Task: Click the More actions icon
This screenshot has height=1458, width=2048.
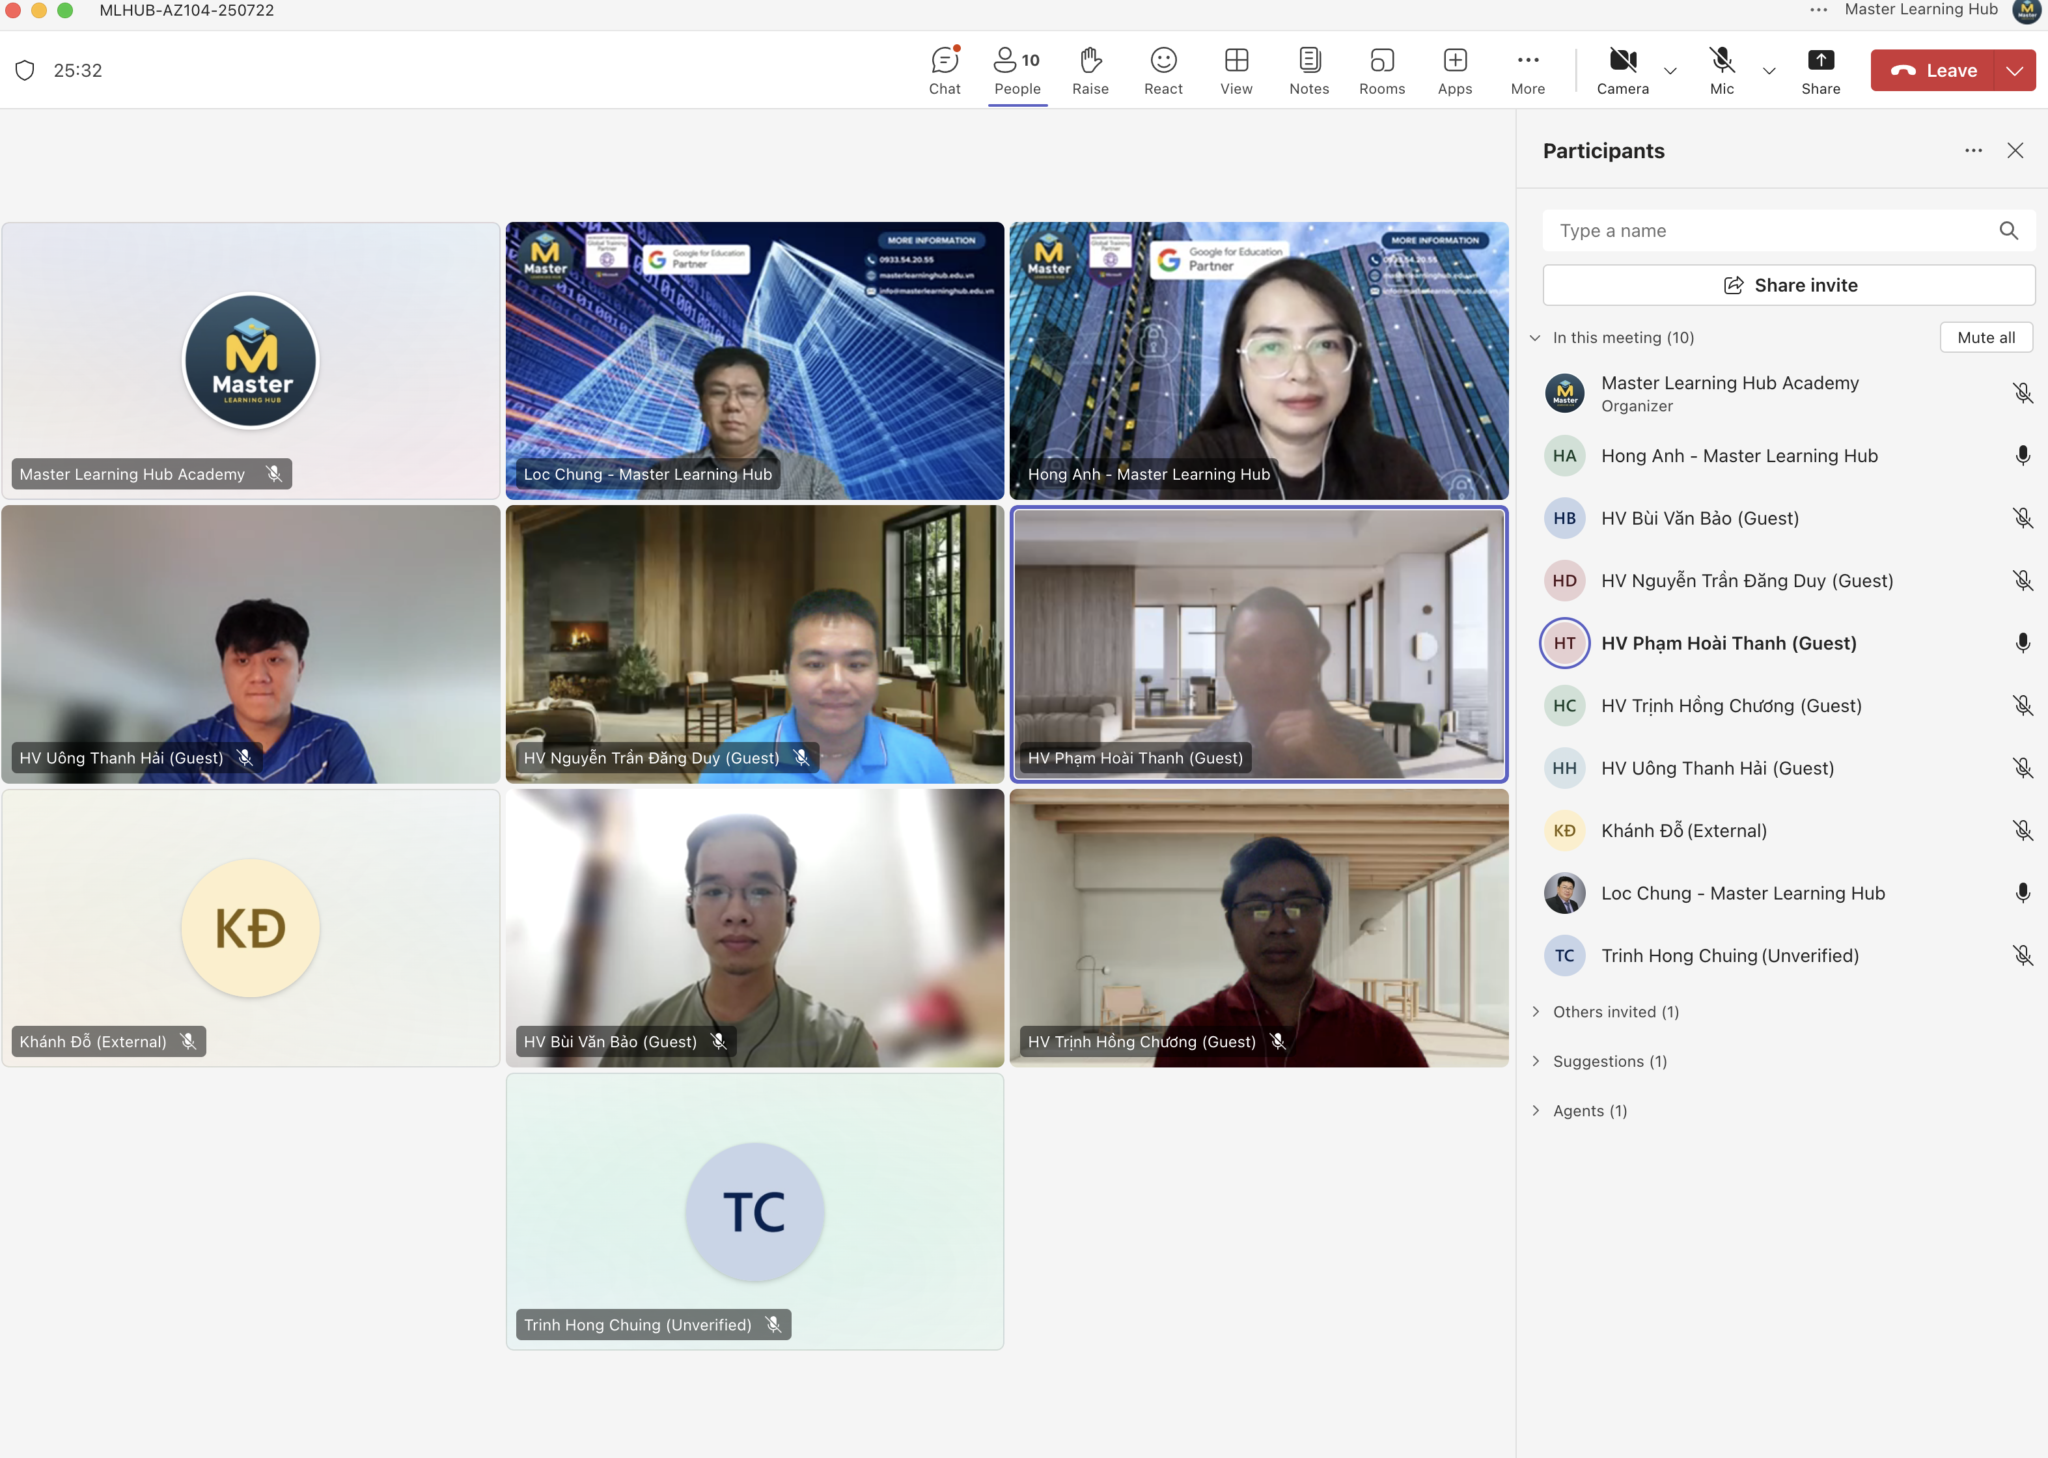Action: pos(1527,69)
